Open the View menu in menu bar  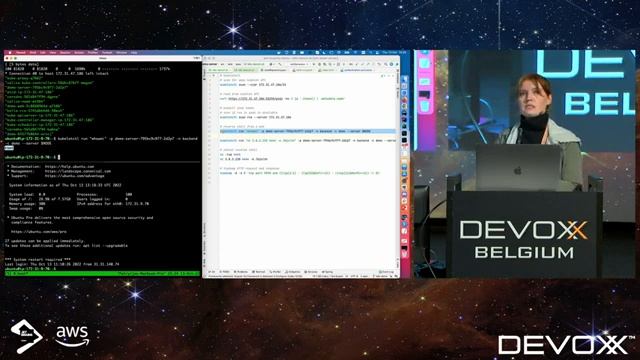click(53, 53)
